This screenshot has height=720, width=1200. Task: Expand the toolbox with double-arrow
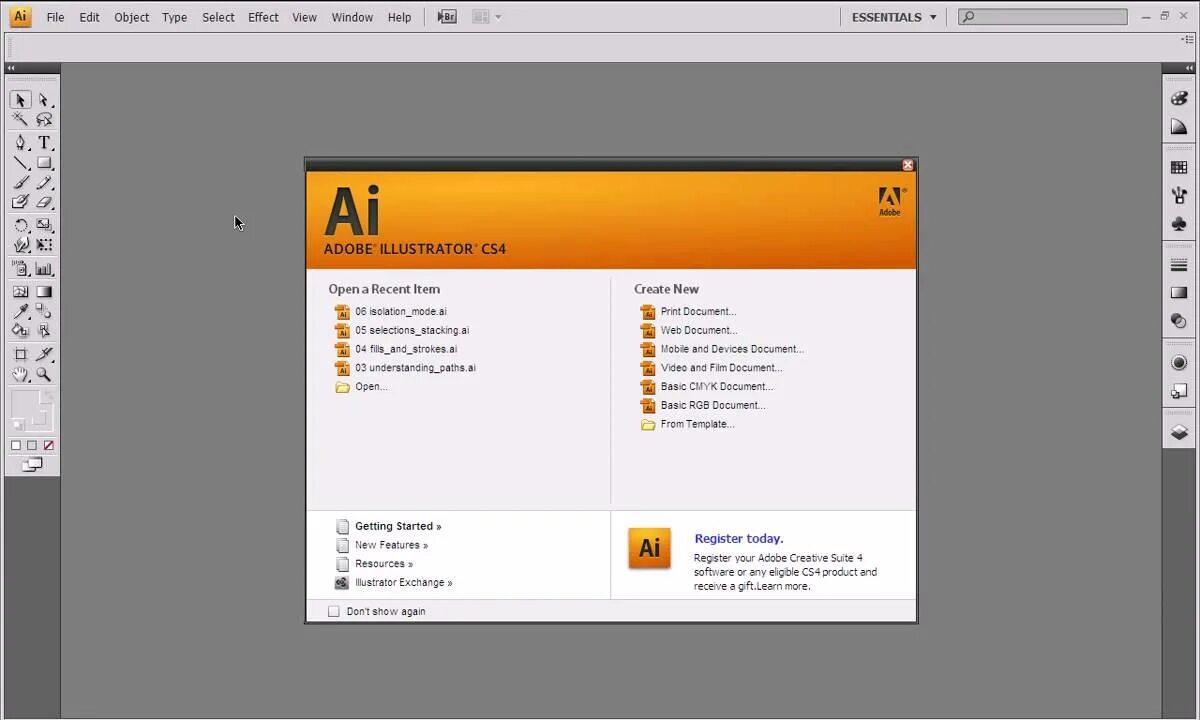(11, 68)
